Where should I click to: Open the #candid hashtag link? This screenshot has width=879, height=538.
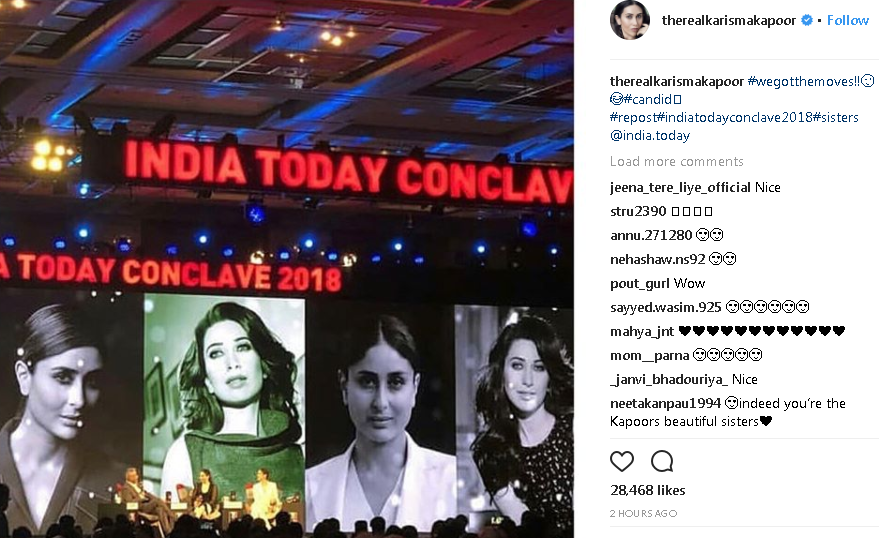coord(648,99)
